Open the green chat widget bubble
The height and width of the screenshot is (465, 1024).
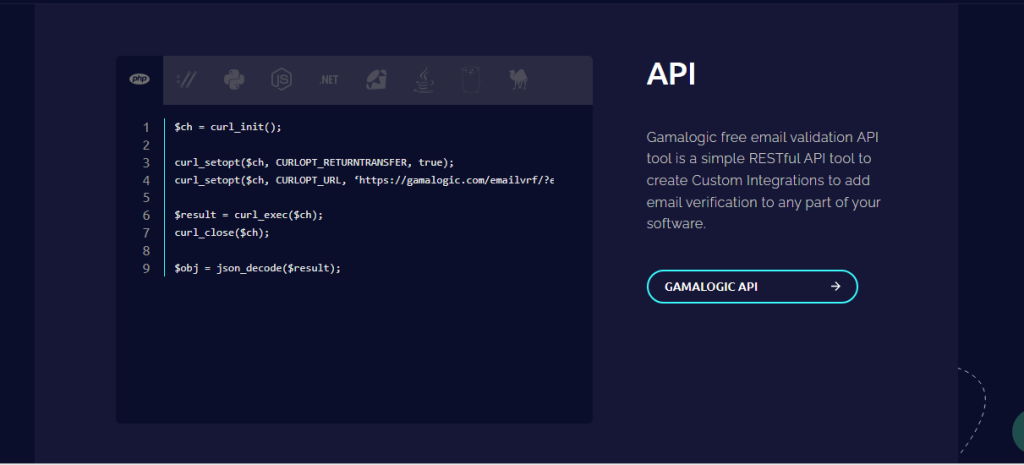click(1018, 430)
